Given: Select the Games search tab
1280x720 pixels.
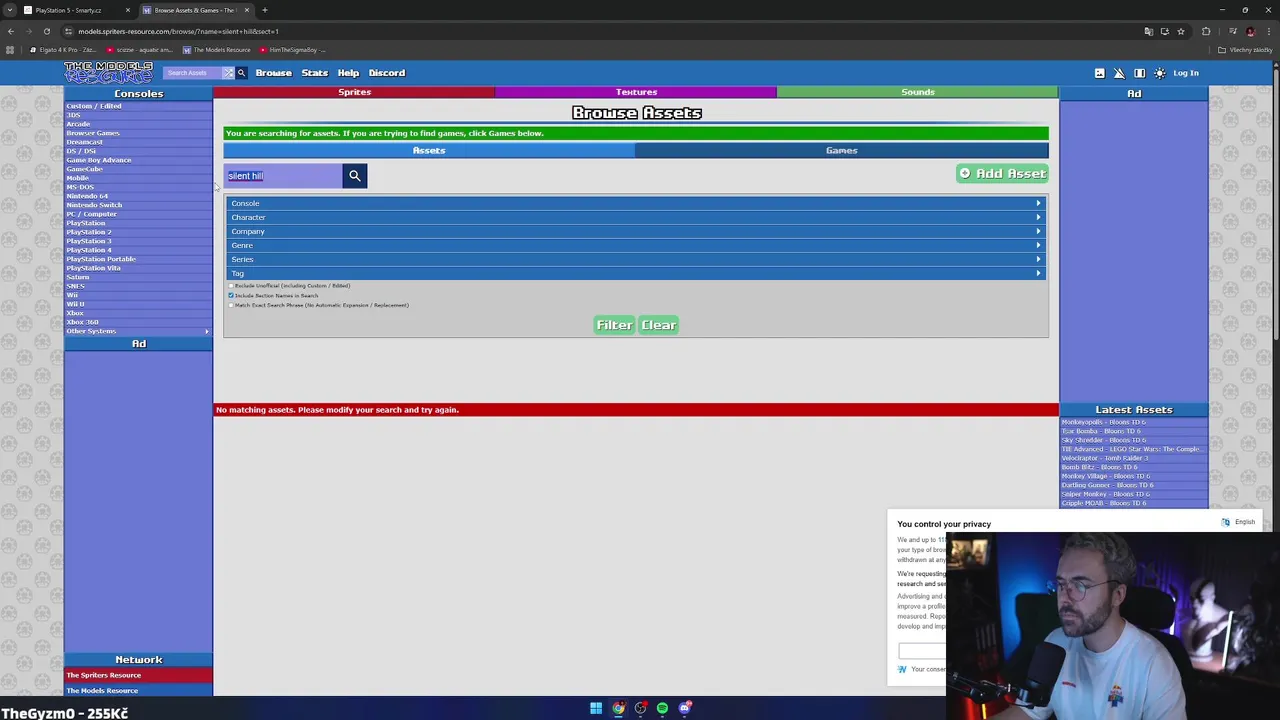Looking at the screenshot, I should coord(841,150).
